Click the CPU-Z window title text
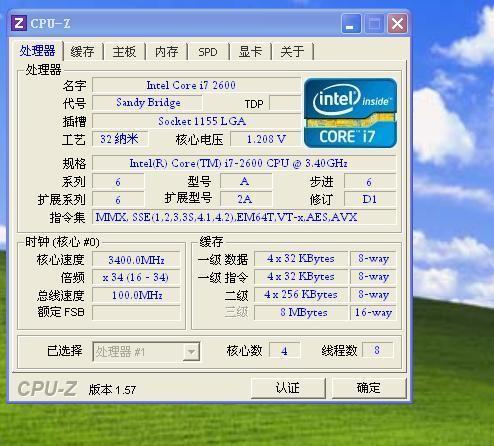Screen dimensions: 494x446 tap(50, 24)
